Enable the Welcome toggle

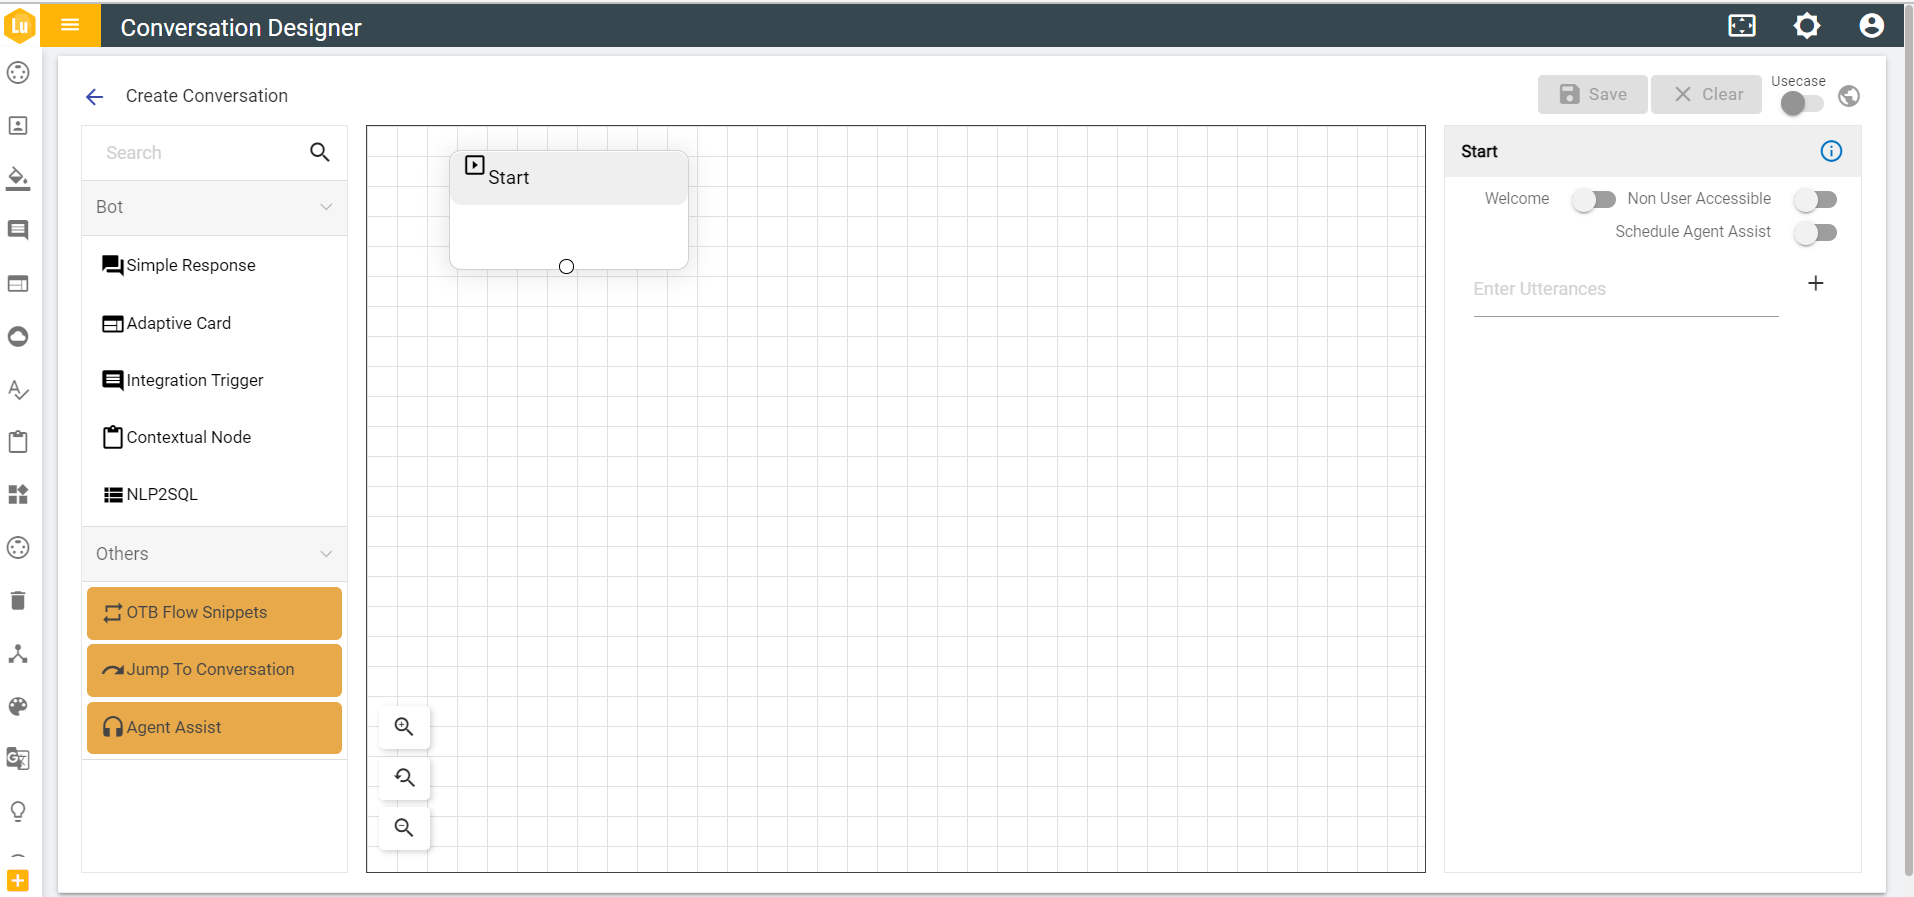(x=1593, y=200)
